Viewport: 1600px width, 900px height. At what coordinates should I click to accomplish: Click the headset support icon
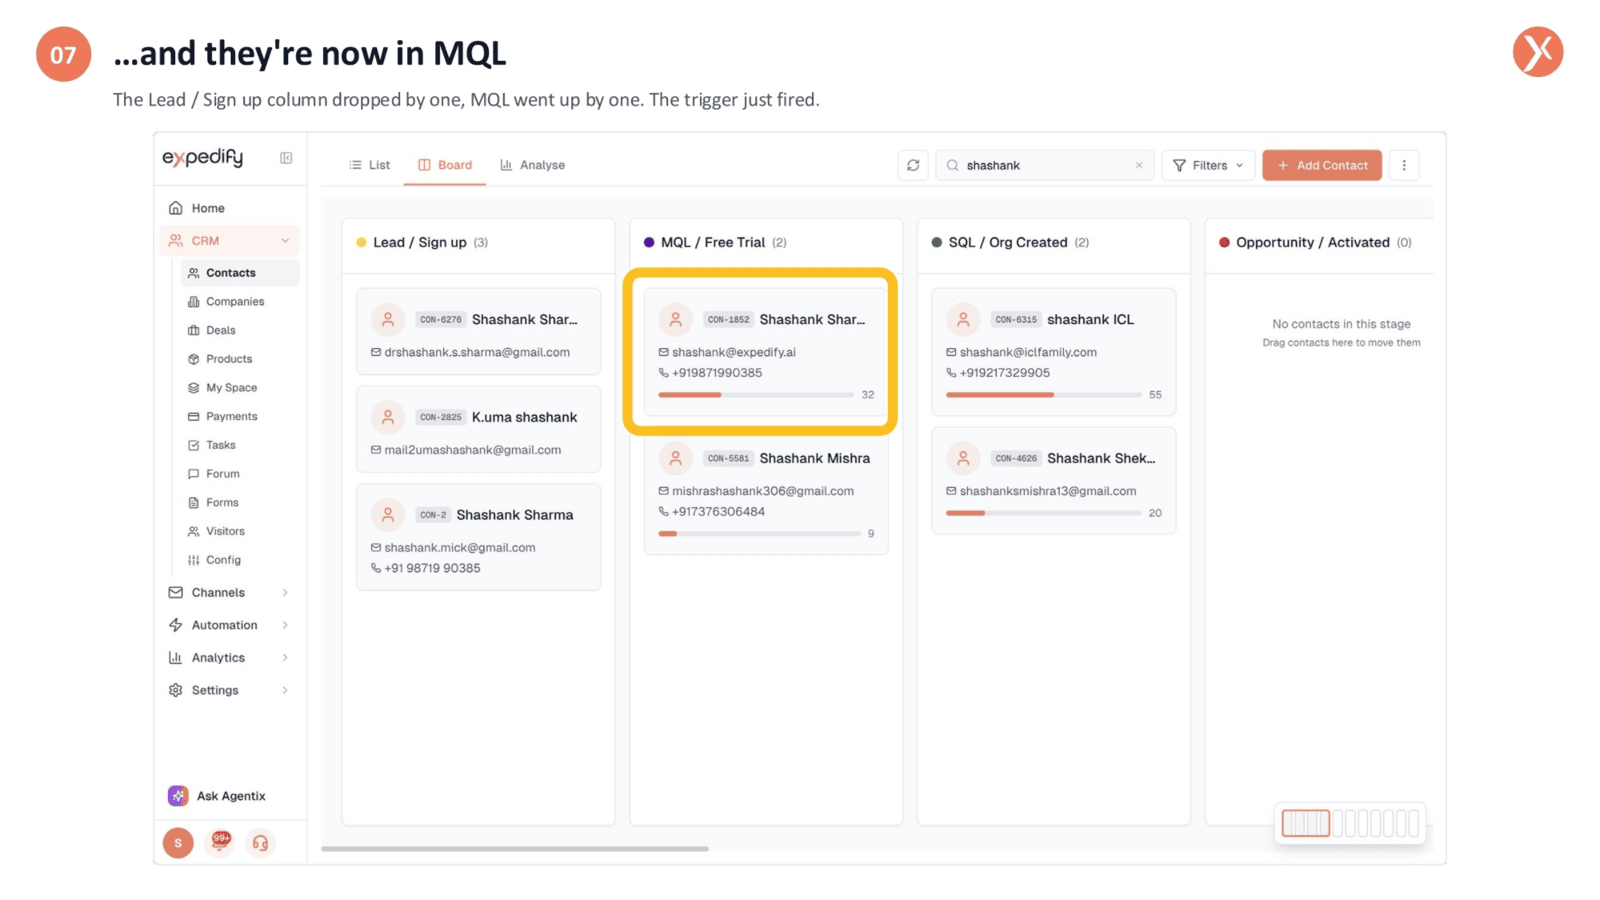pyautogui.click(x=260, y=843)
